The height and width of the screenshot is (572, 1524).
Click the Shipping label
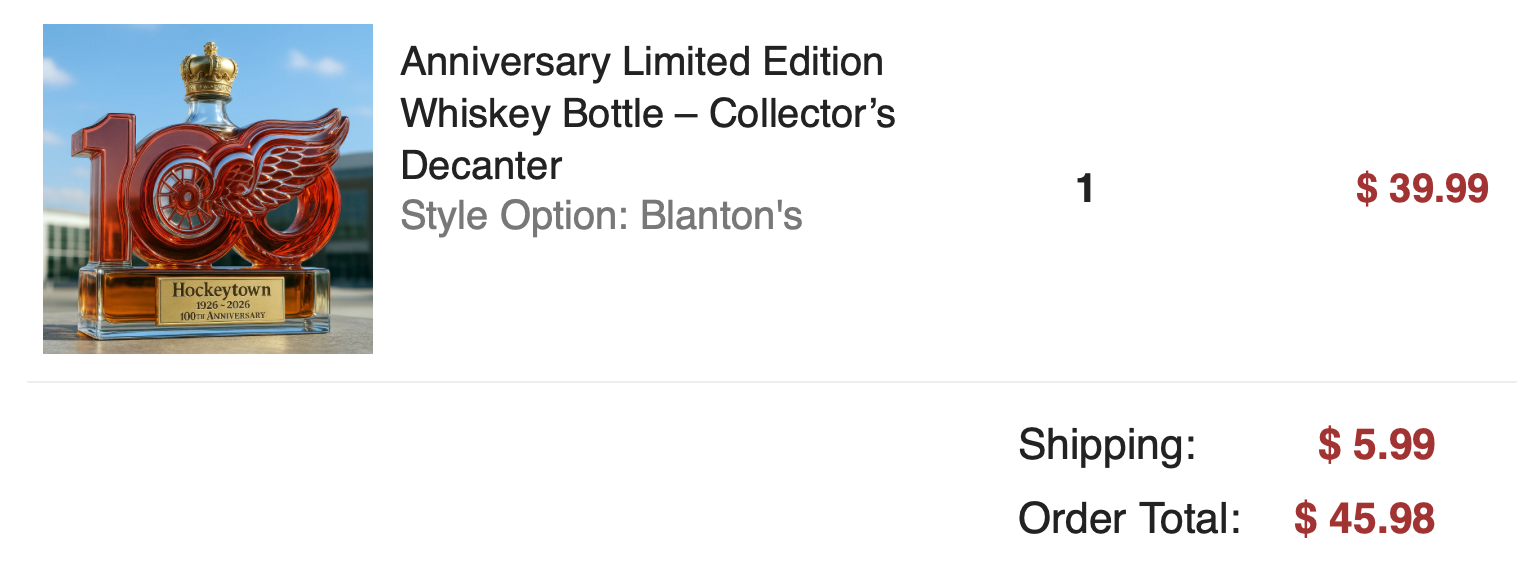click(1107, 445)
